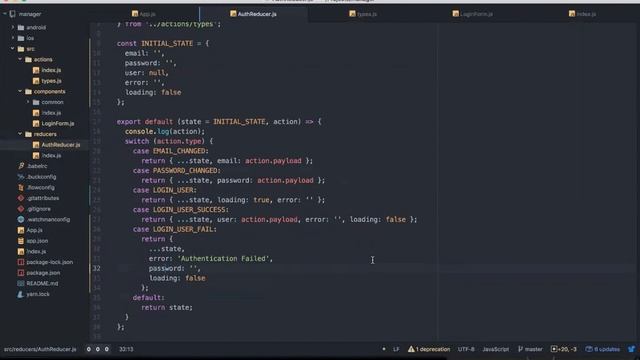640x360 pixels.
Task: Click the JS icon of LoginForm.js in tree
Action: point(36,123)
